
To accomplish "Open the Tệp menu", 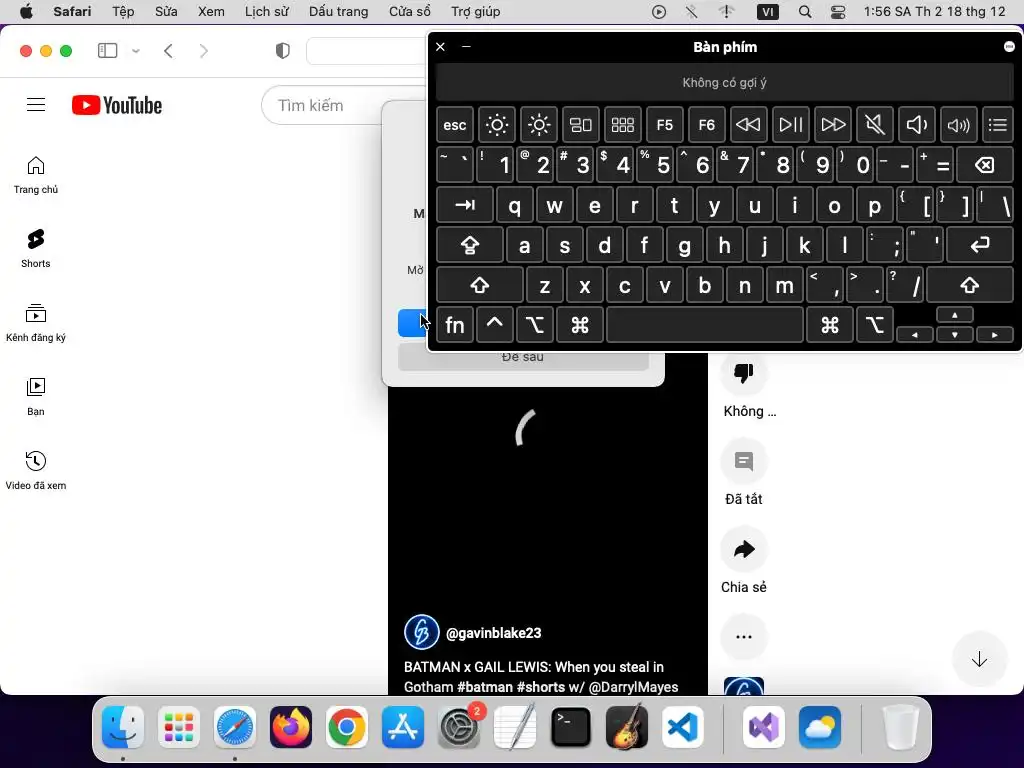I will pos(123,12).
